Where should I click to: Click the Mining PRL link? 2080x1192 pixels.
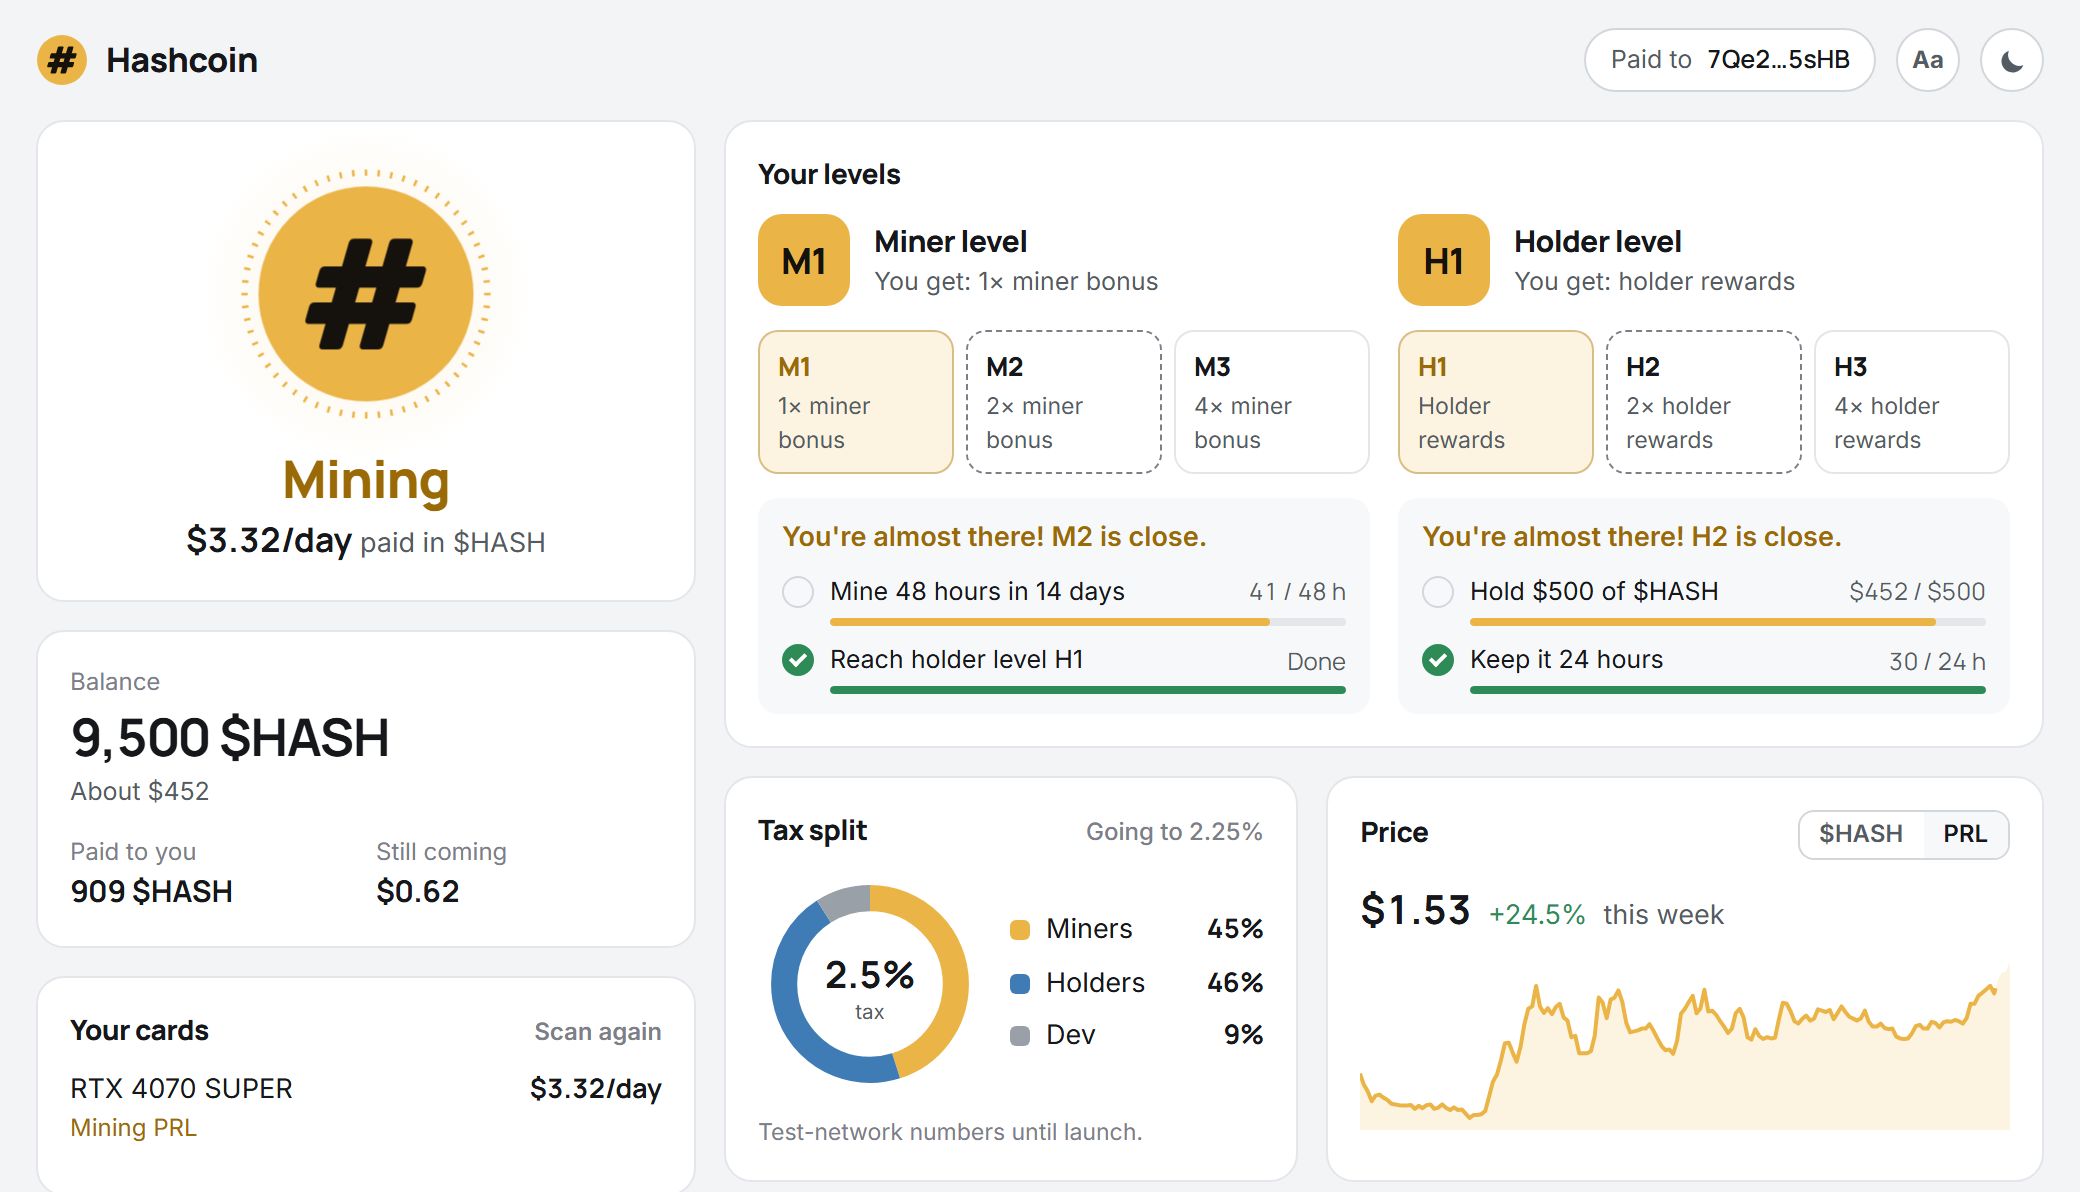coord(133,1128)
